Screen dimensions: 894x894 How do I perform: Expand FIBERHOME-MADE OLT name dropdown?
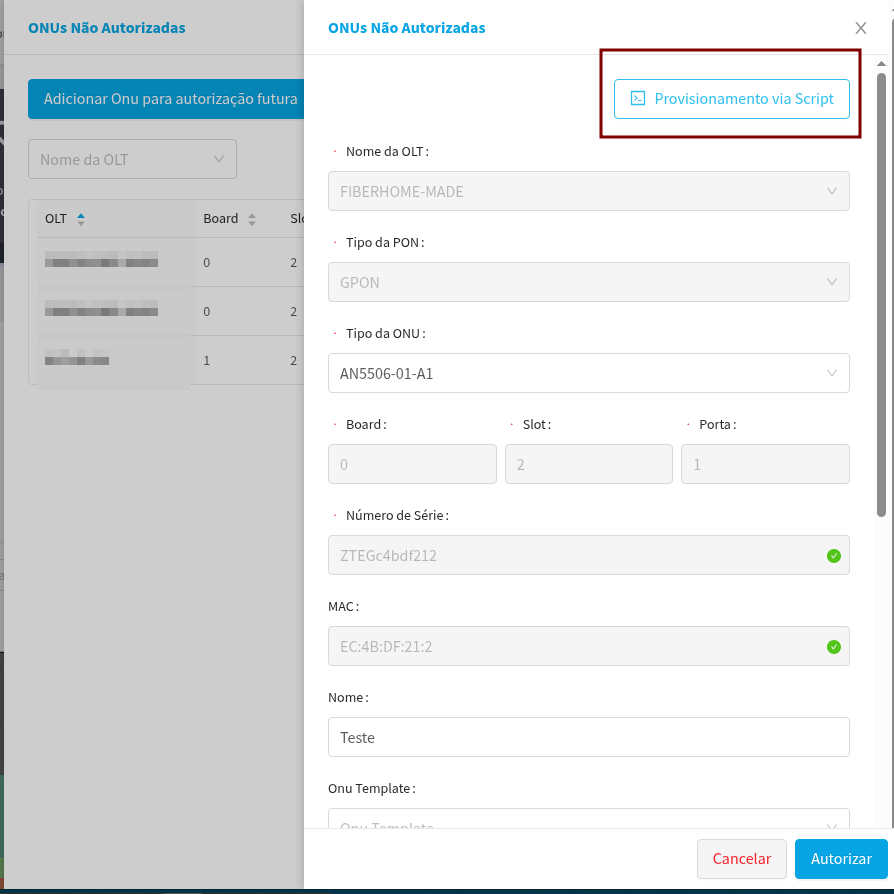pyautogui.click(x=588, y=191)
